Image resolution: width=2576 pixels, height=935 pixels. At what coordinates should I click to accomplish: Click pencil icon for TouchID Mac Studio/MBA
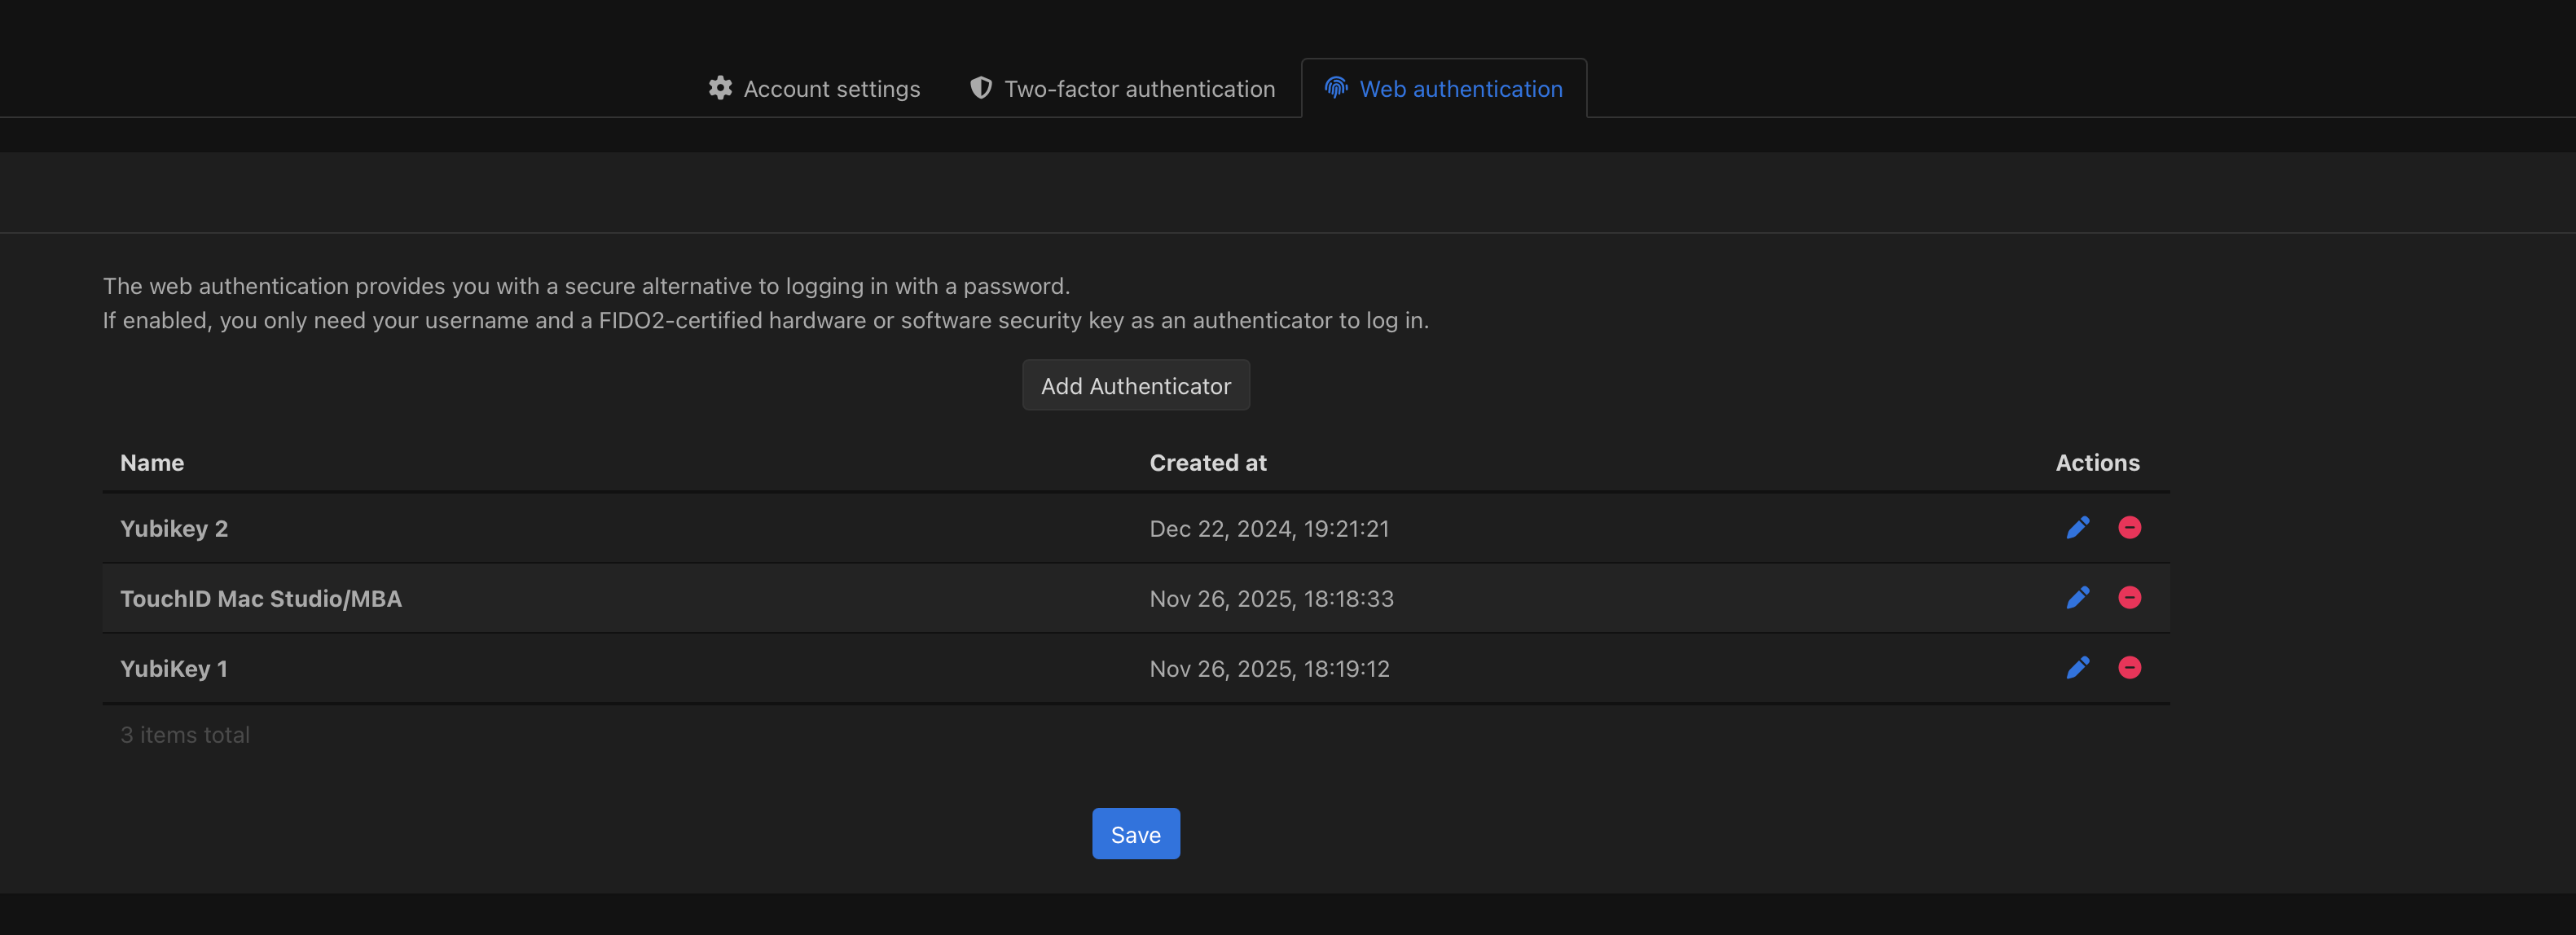[x=2077, y=598]
